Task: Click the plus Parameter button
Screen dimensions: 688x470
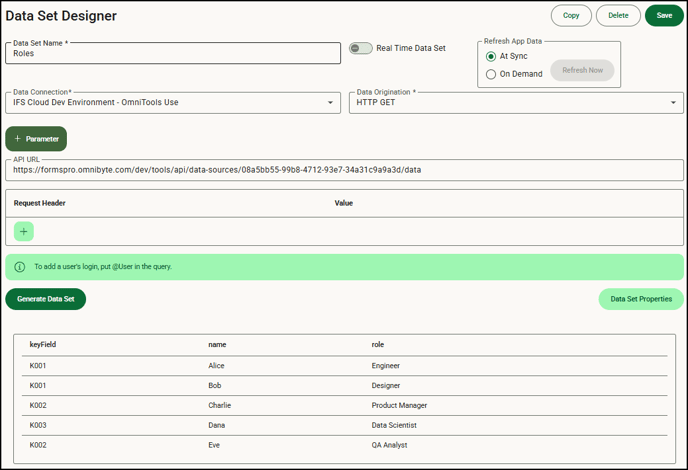Action: (x=36, y=139)
